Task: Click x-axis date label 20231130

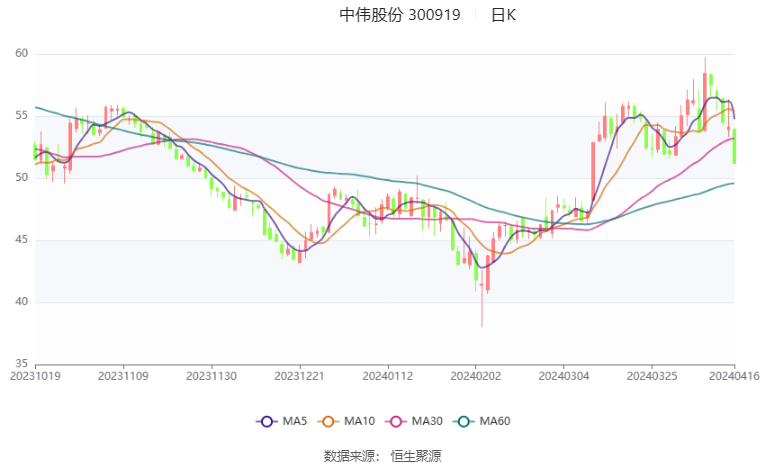Action: (x=211, y=376)
